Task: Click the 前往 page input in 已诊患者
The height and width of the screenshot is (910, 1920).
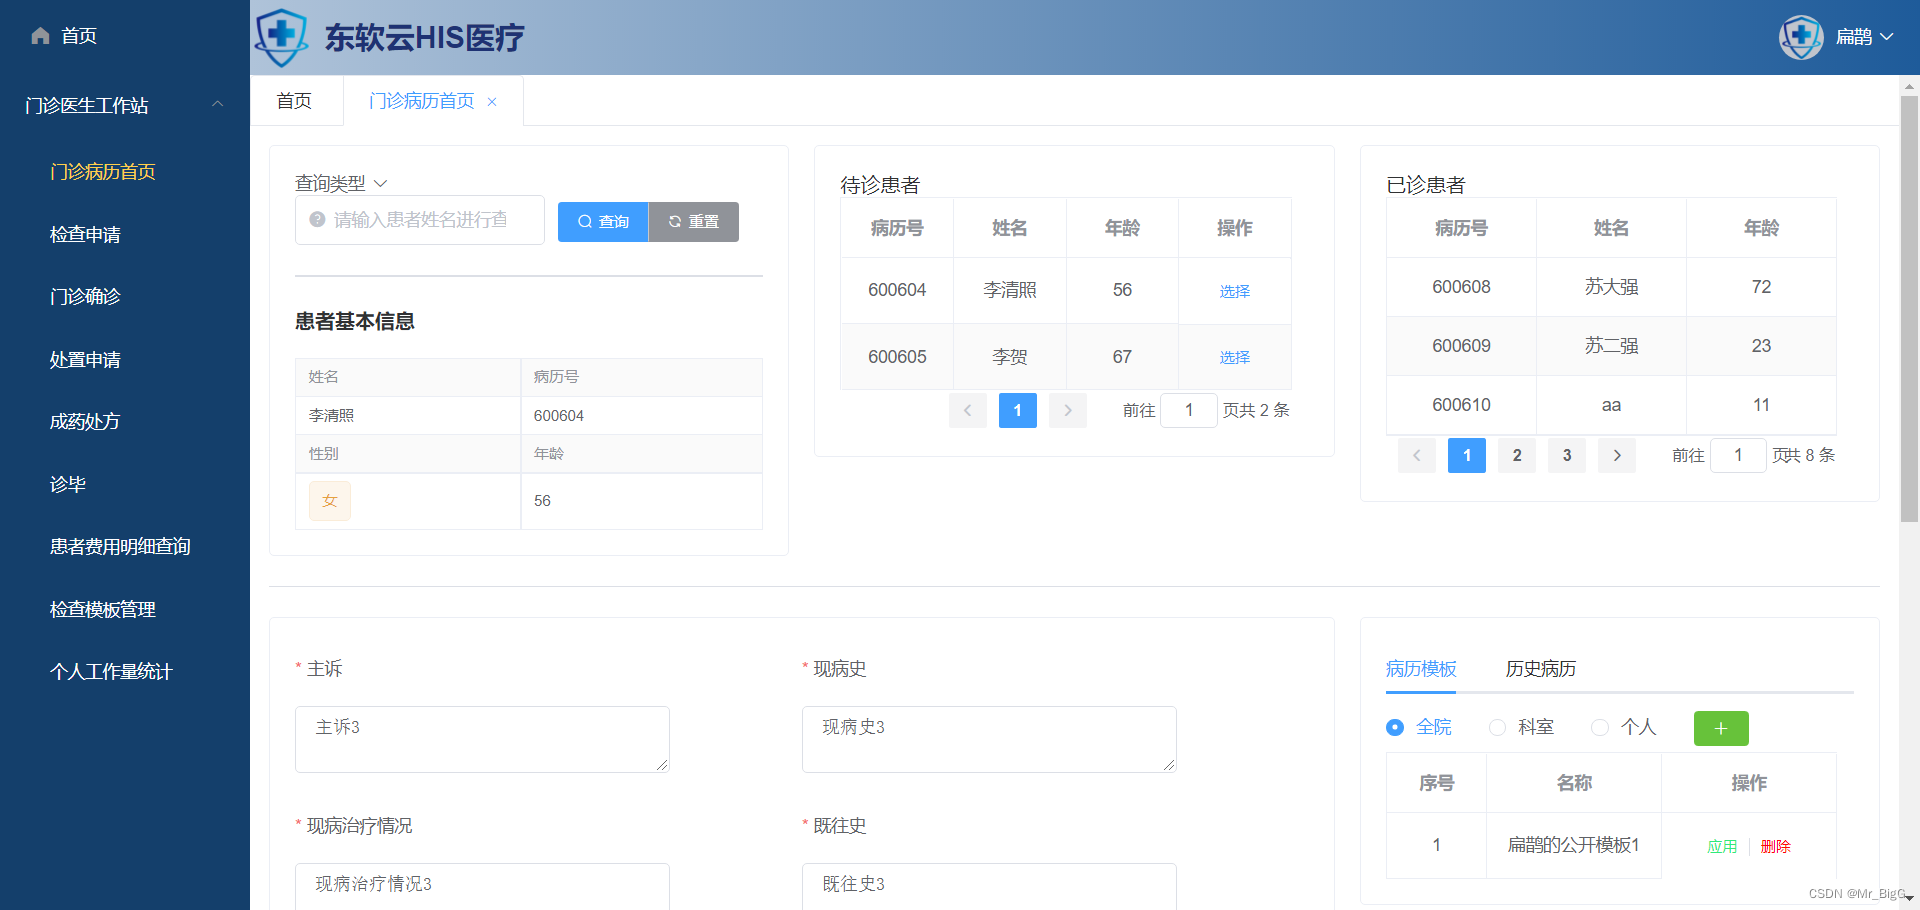Action: (1738, 455)
